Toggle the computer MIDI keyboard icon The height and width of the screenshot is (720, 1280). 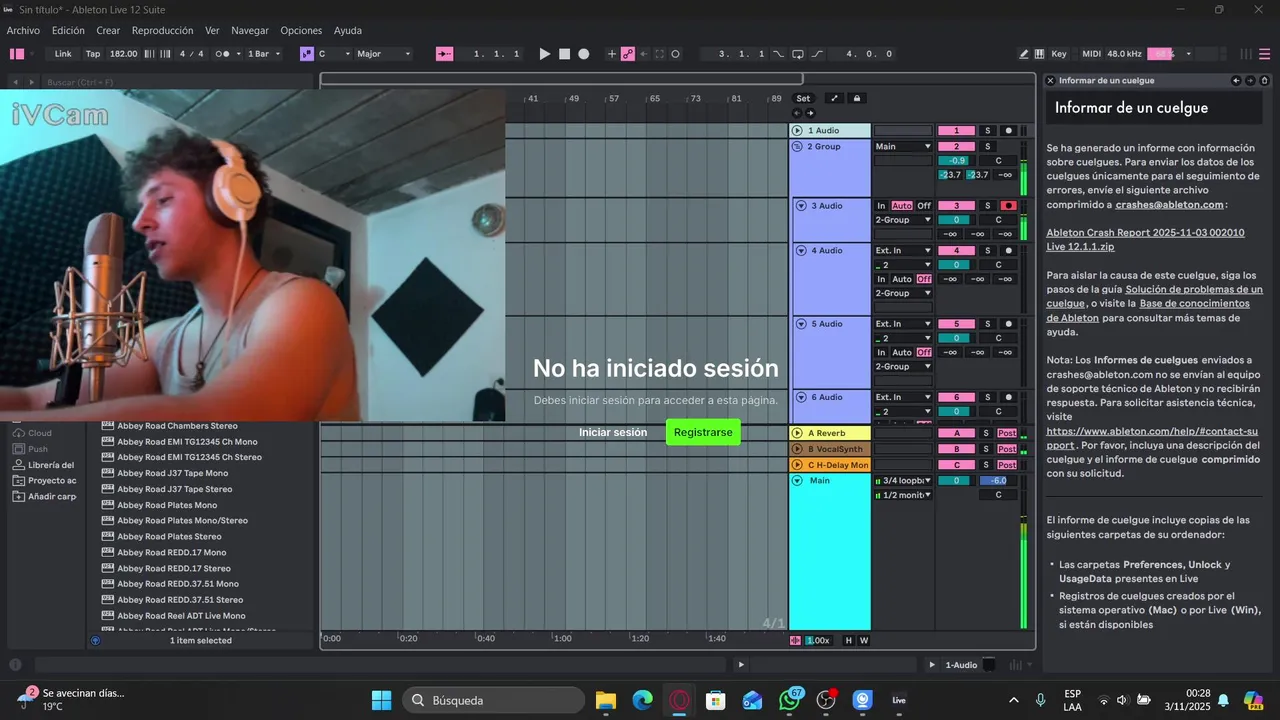pos(1040,54)
